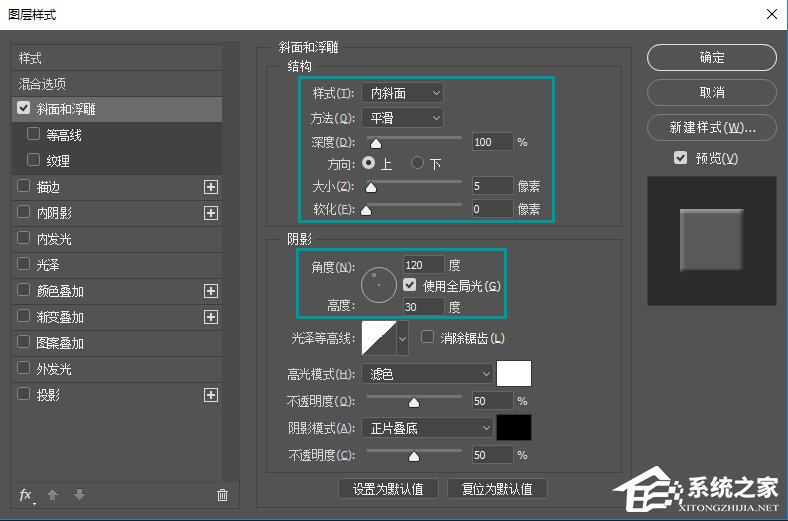Close the 图层样式 dialog
The width and height of the screenshot is (788, 521).
772,14
